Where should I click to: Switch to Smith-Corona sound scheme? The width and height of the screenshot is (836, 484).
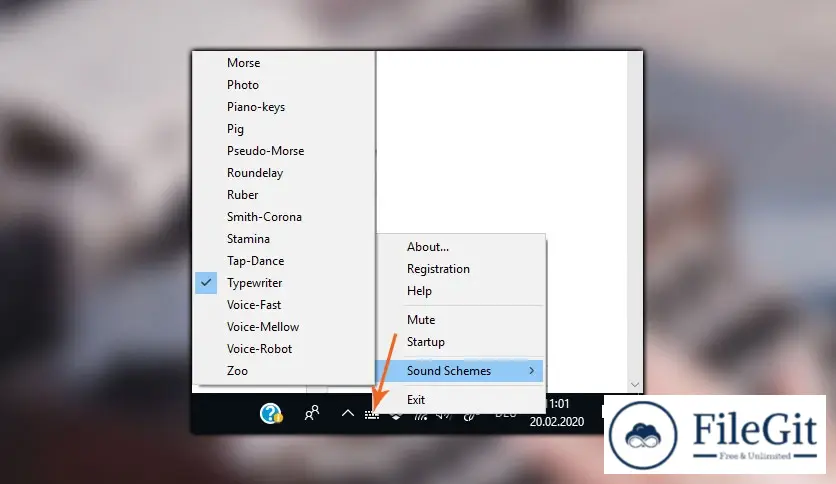(284, 217)
